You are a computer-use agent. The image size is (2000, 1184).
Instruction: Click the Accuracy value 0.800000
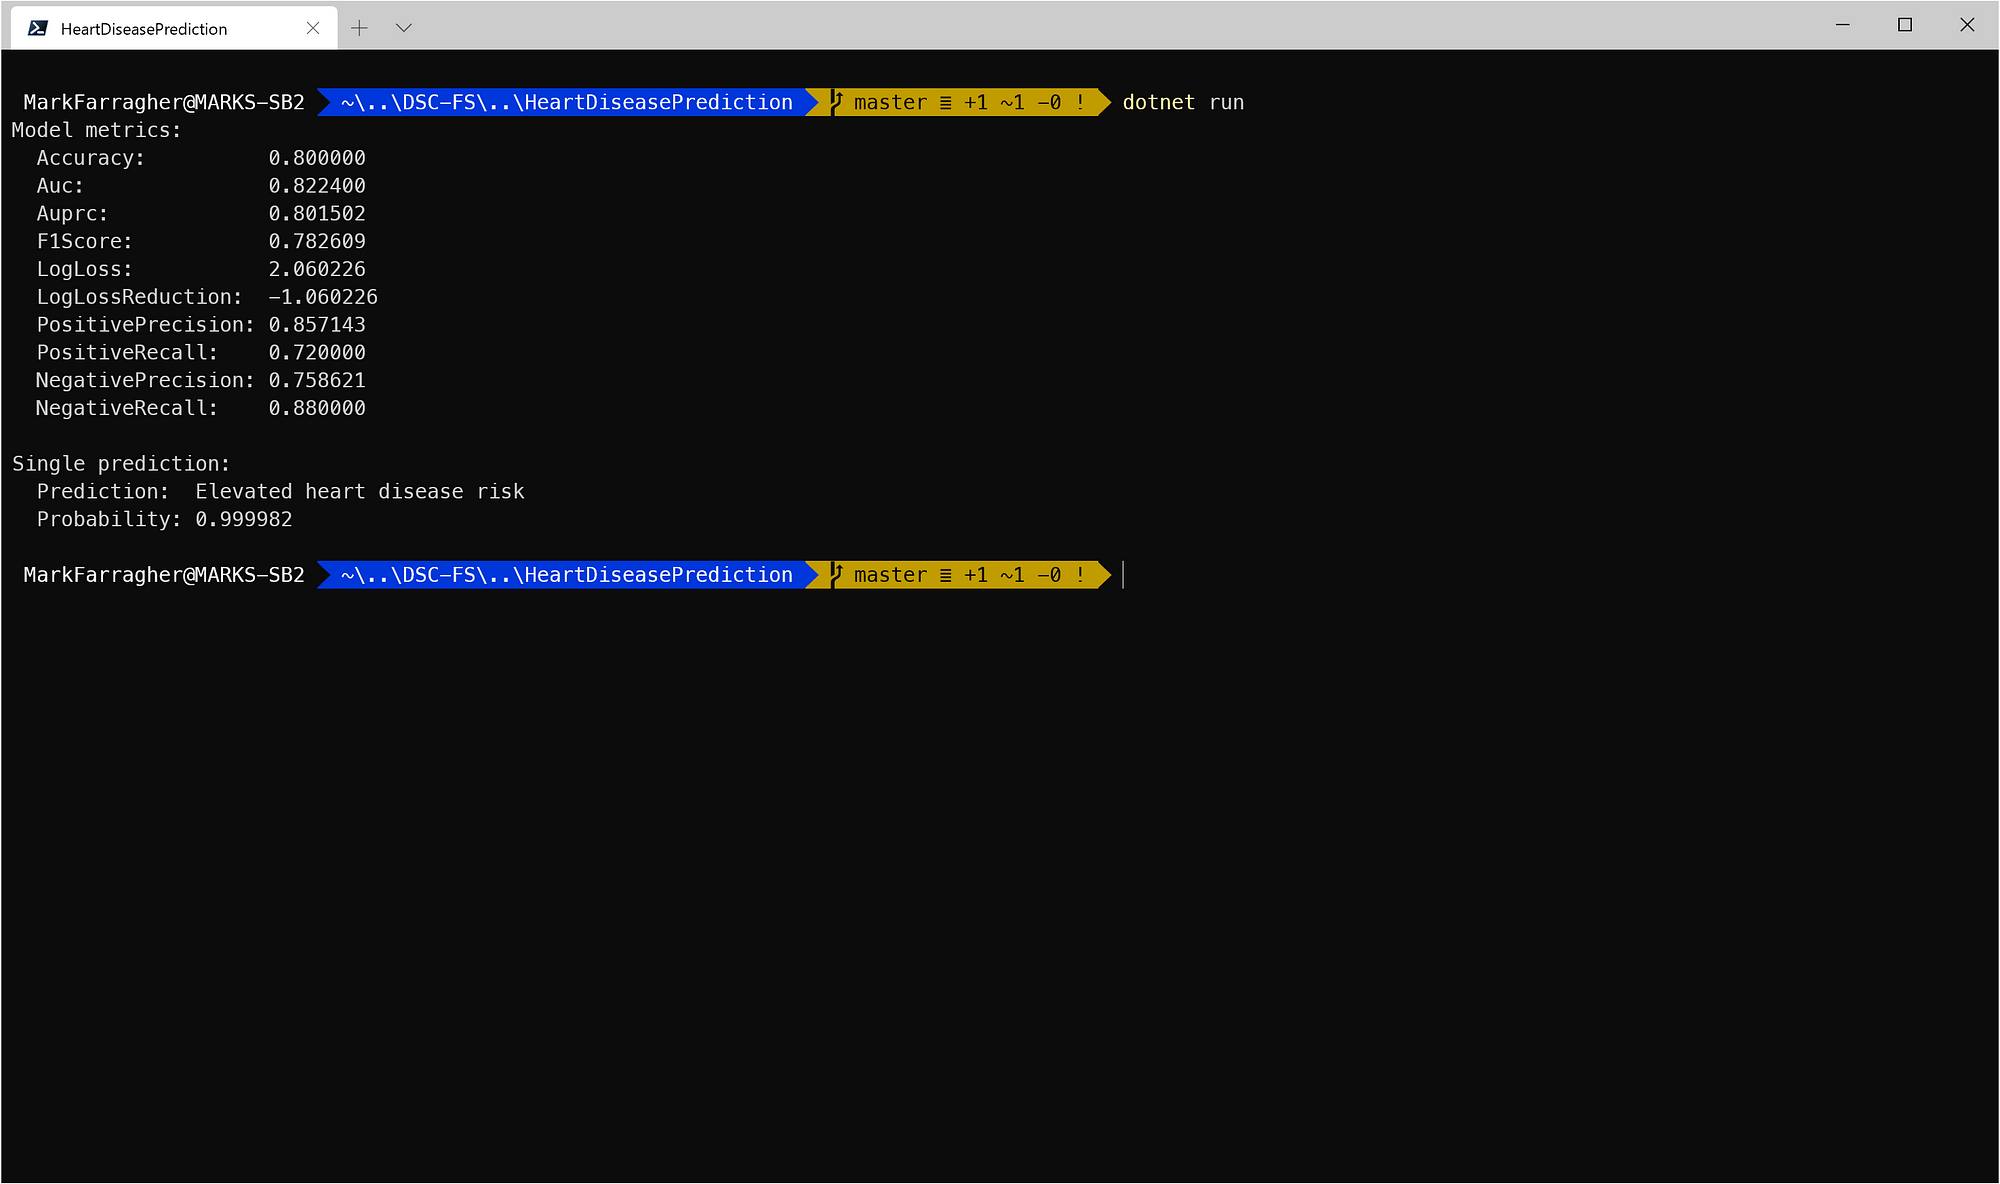coord(317,158)
